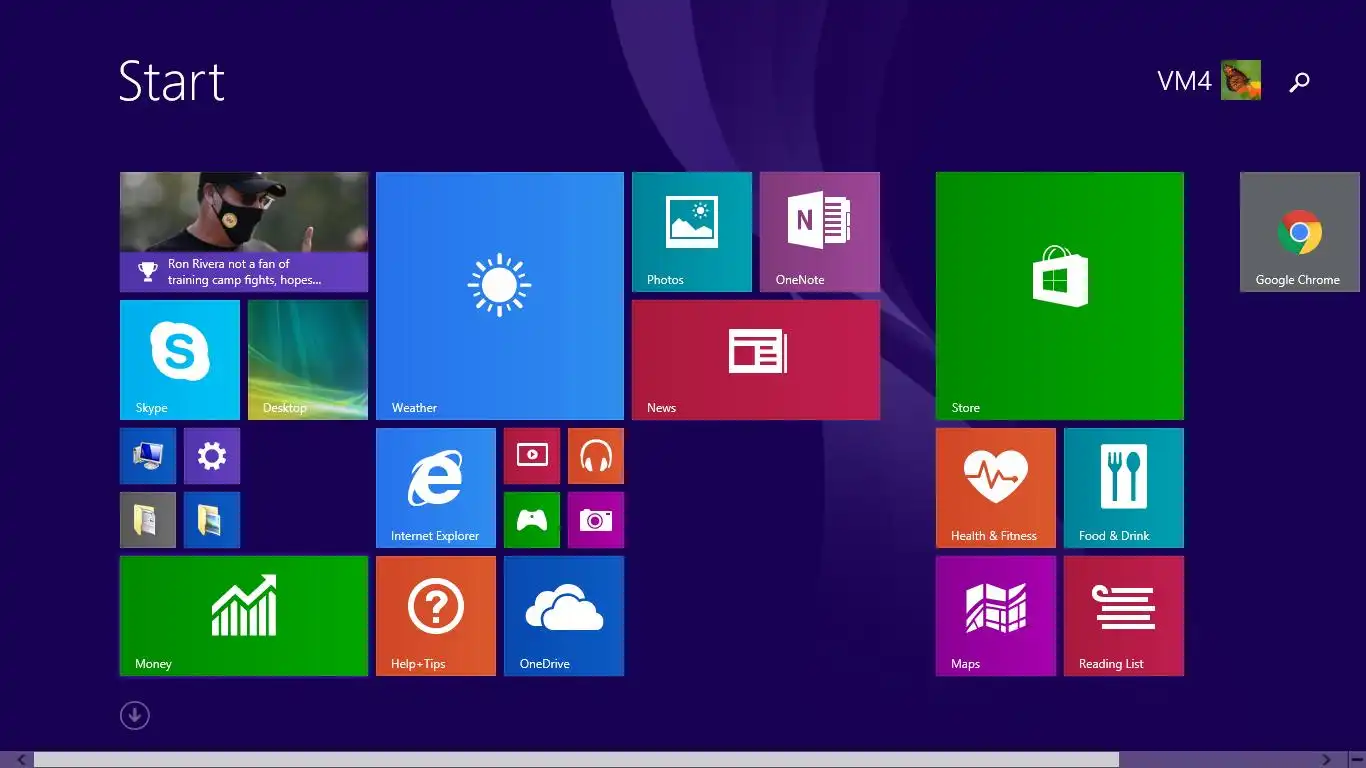Open the magenta Camera tile
The width and height of the screenshot is (1366, 768).
(x=596, y=520)
